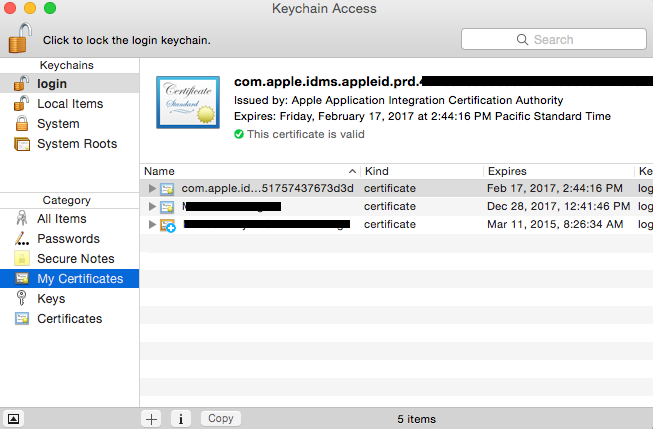Click the All Items keys icon

(x=21, y=218)
